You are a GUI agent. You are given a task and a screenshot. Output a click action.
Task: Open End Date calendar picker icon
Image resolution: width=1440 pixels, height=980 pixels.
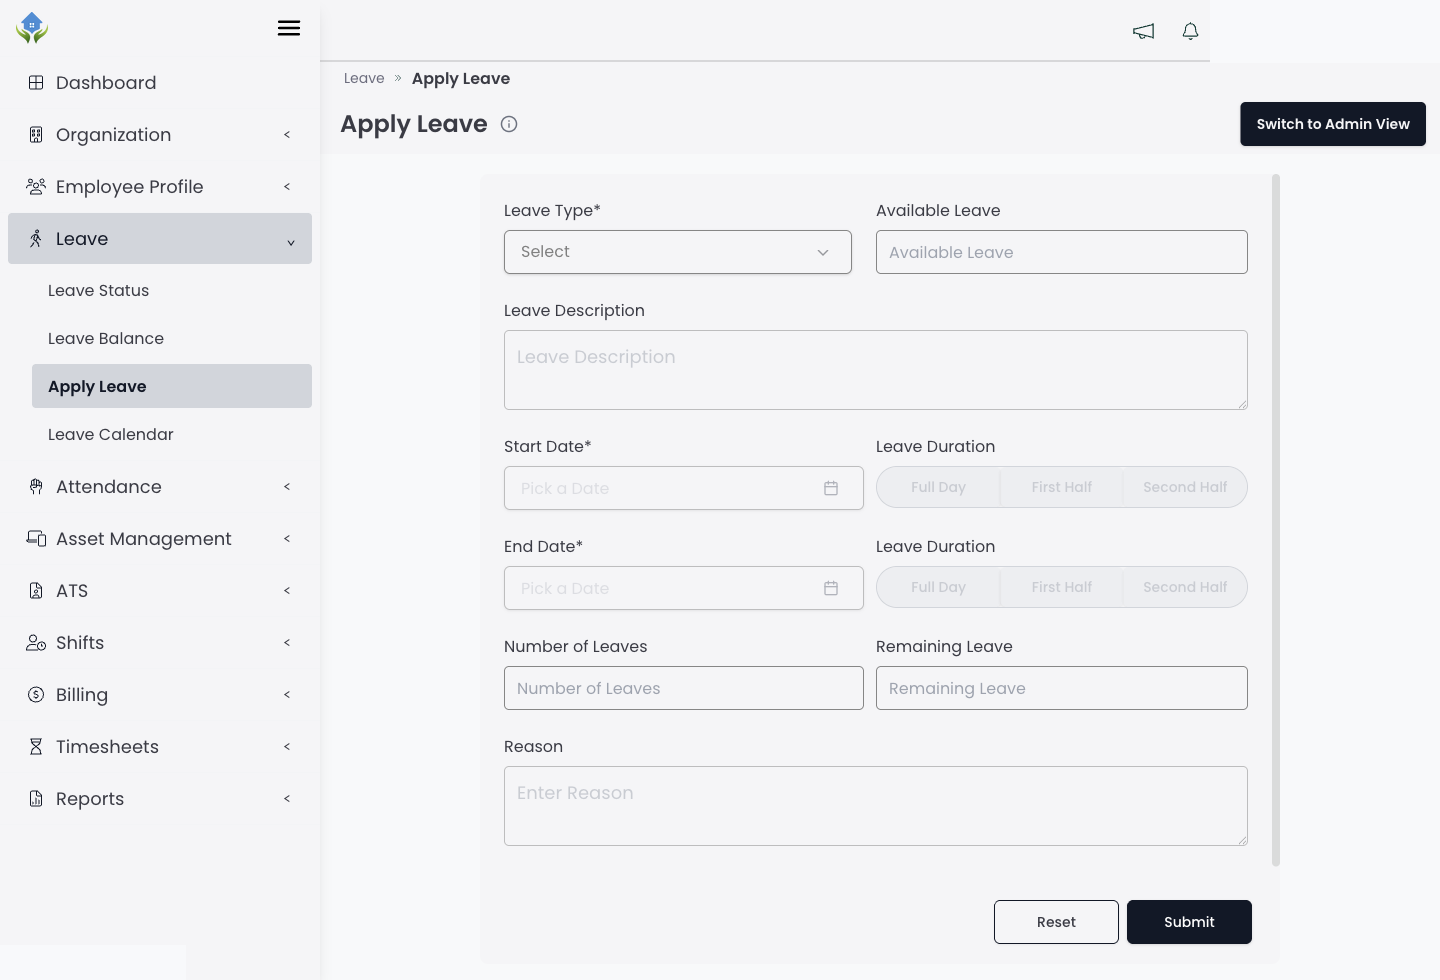coord(831,588)
